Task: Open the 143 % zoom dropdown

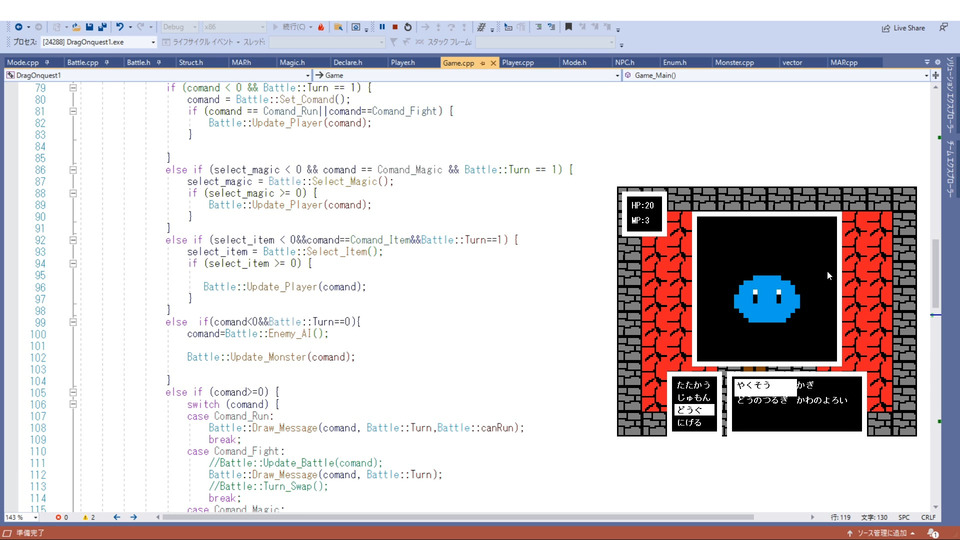Action: [21, 517]
